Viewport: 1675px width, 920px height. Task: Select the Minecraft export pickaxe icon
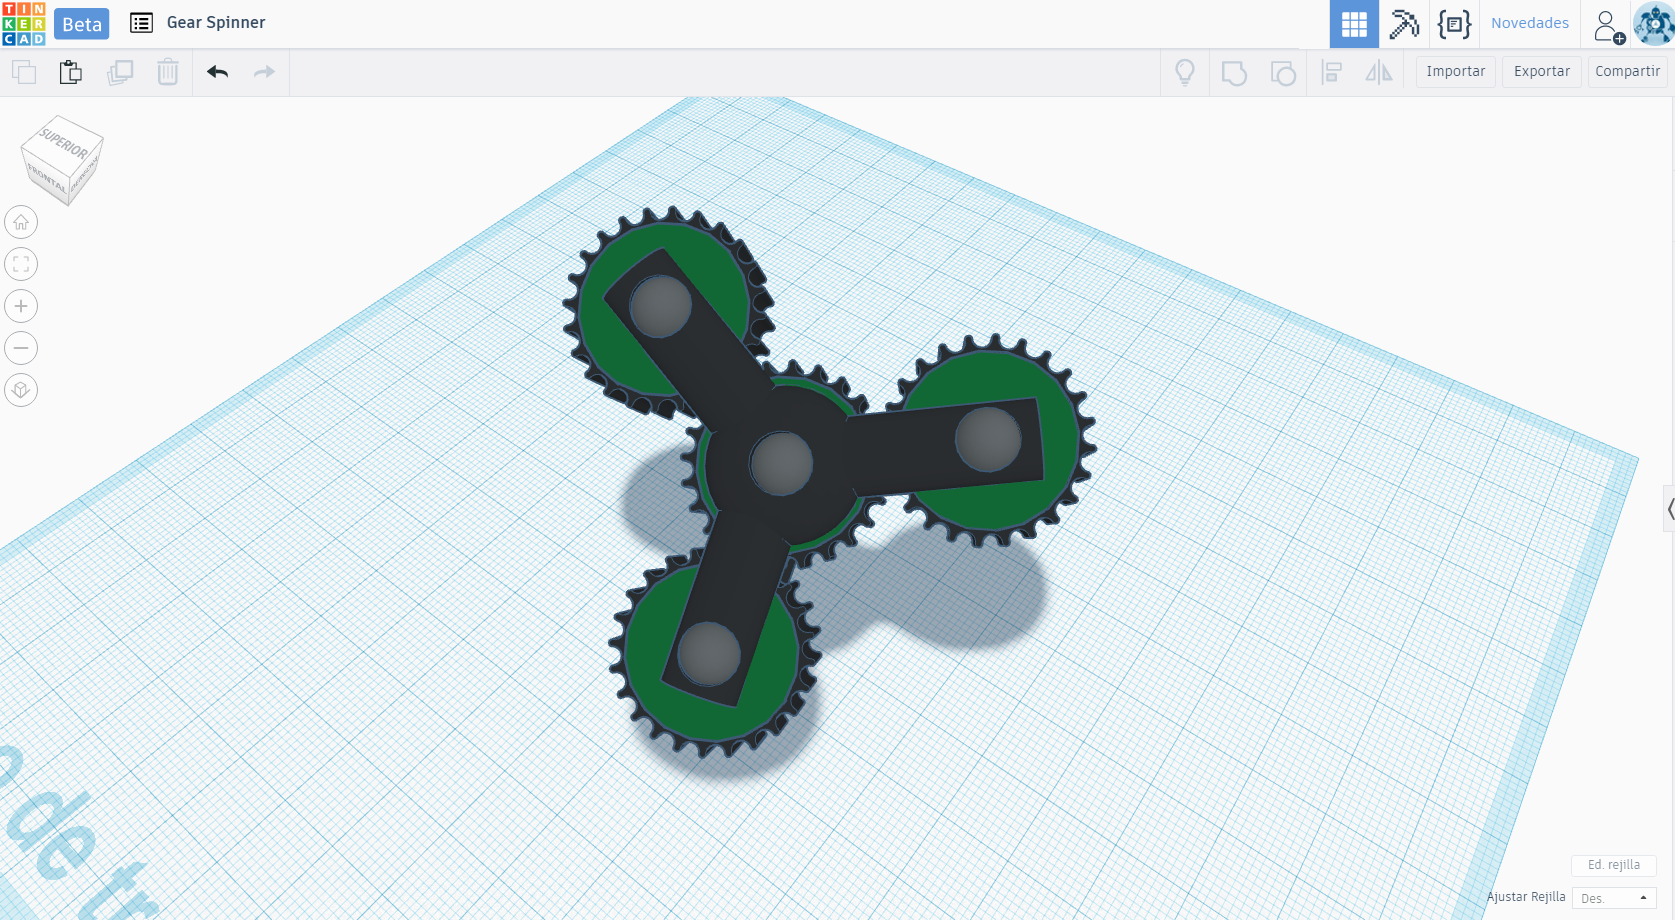pyautogui.click(x=1404, y=23)
